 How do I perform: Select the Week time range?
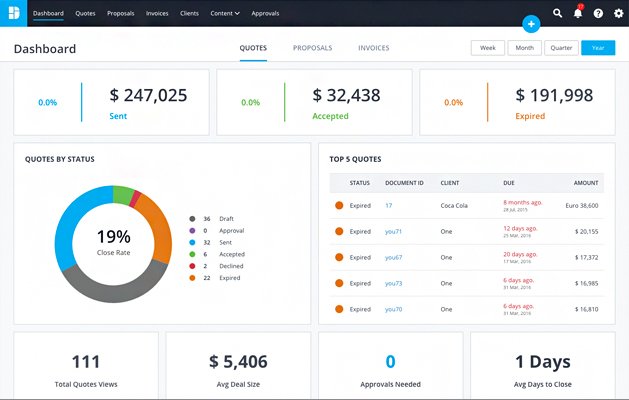point(487,48)
